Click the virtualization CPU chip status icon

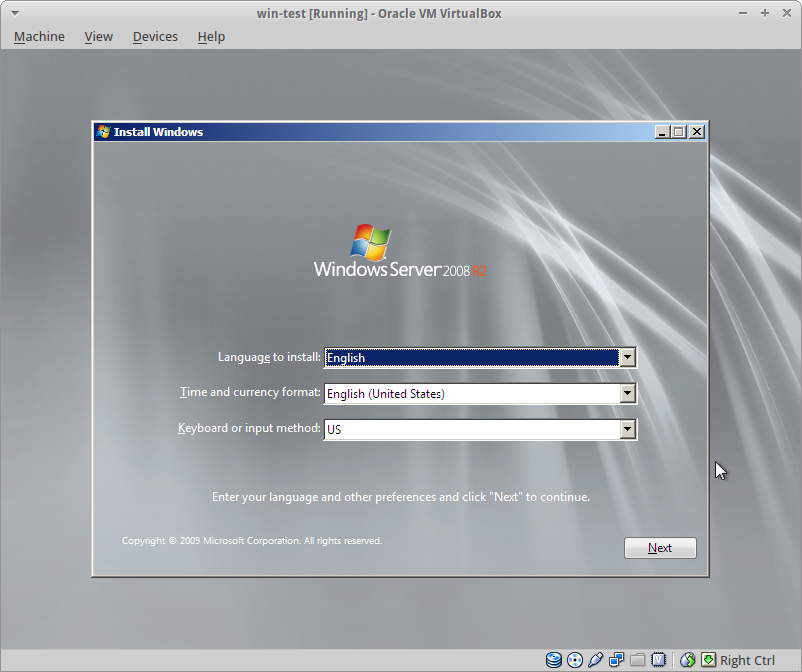[x=658, y=660]
